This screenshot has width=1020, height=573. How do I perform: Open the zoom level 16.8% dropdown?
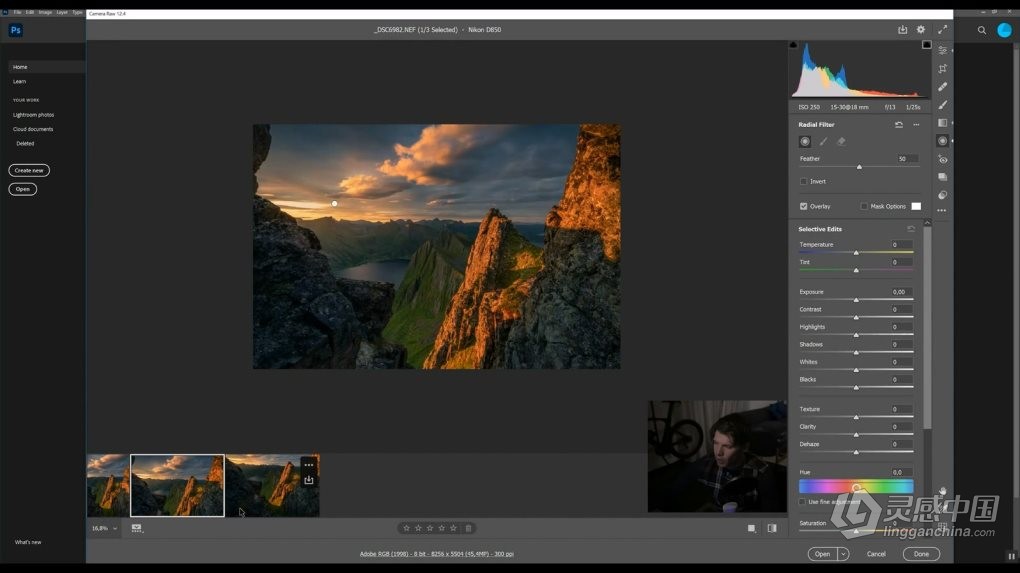105,528
